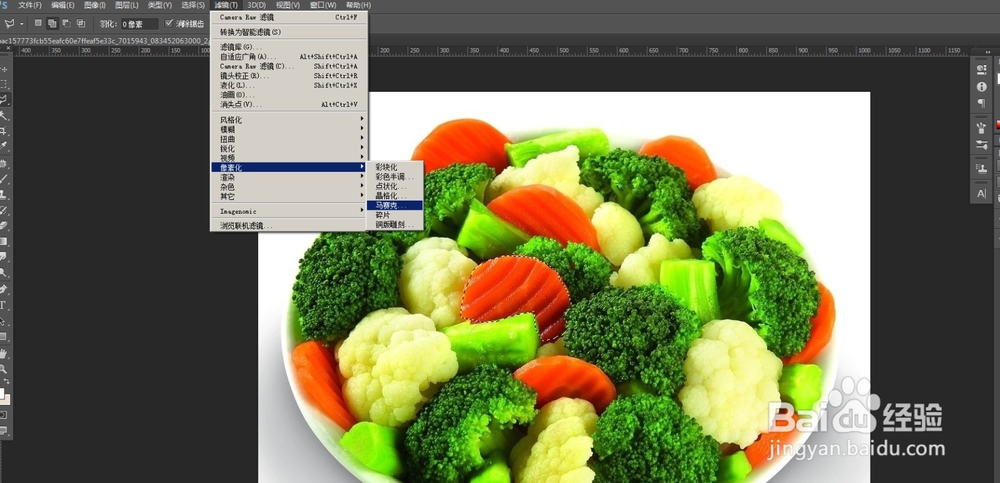Select the Eyedropper tool

(x=4, y=147)
